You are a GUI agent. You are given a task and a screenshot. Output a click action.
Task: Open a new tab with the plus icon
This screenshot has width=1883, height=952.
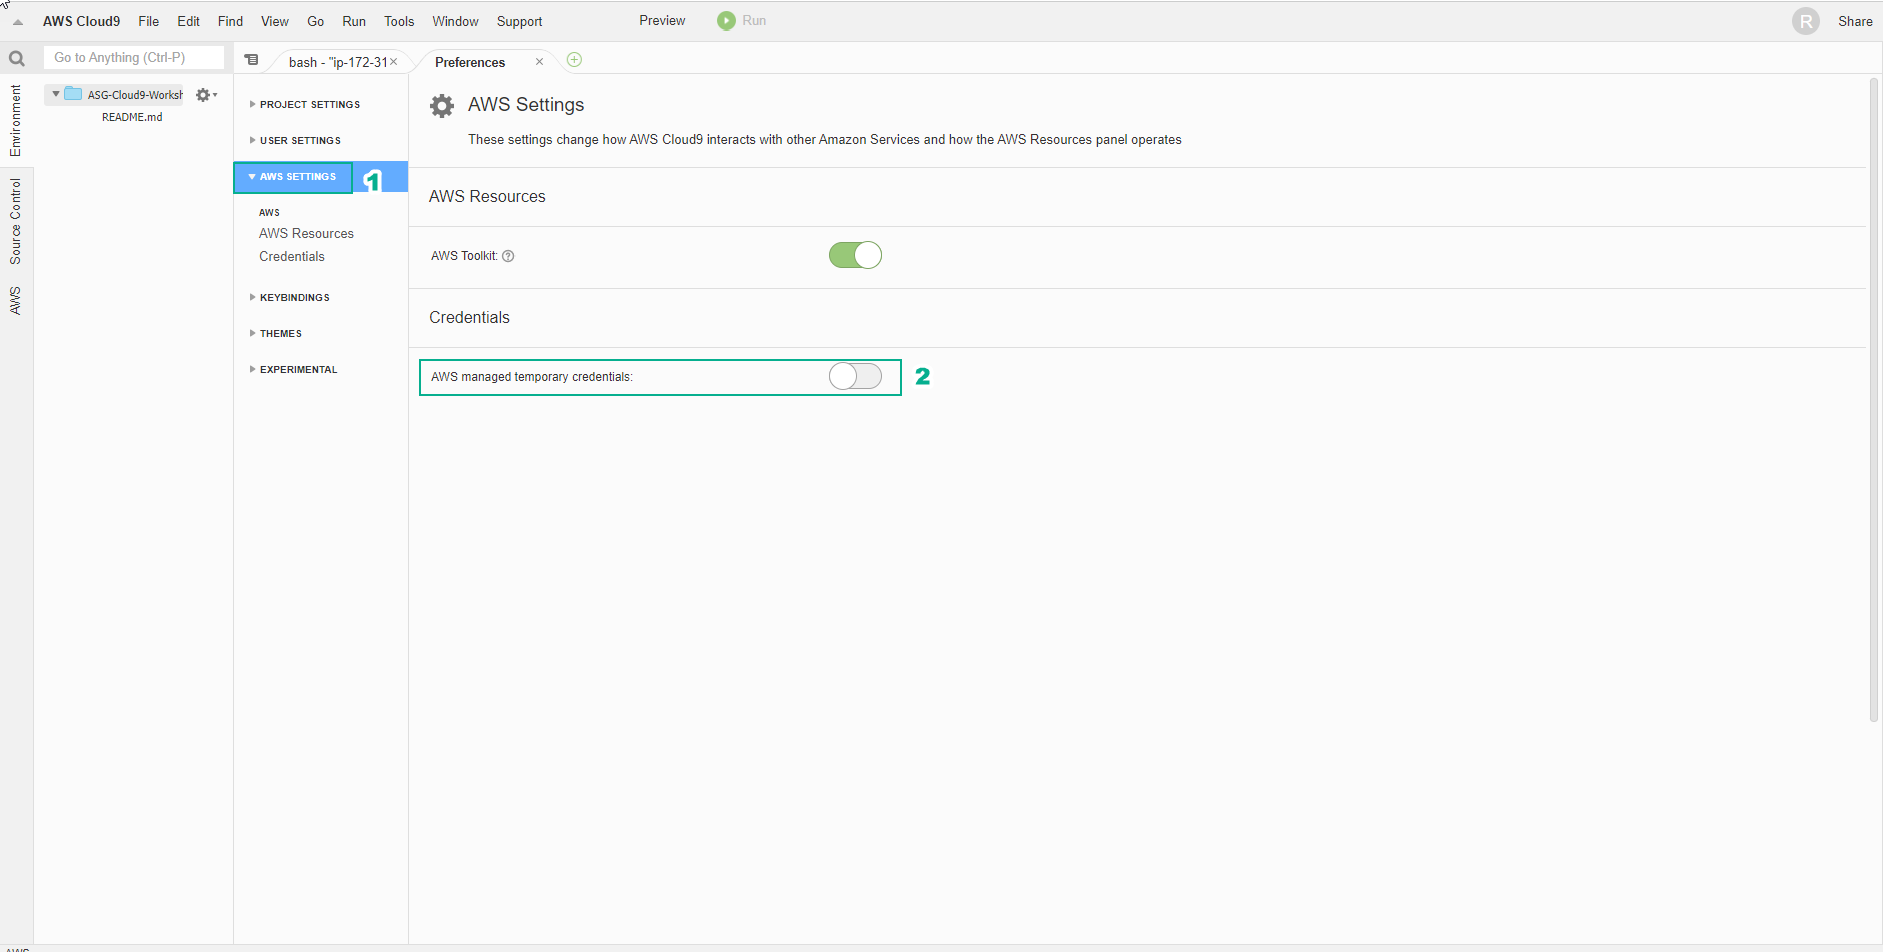pyautogui.click(x=574, y=60)
